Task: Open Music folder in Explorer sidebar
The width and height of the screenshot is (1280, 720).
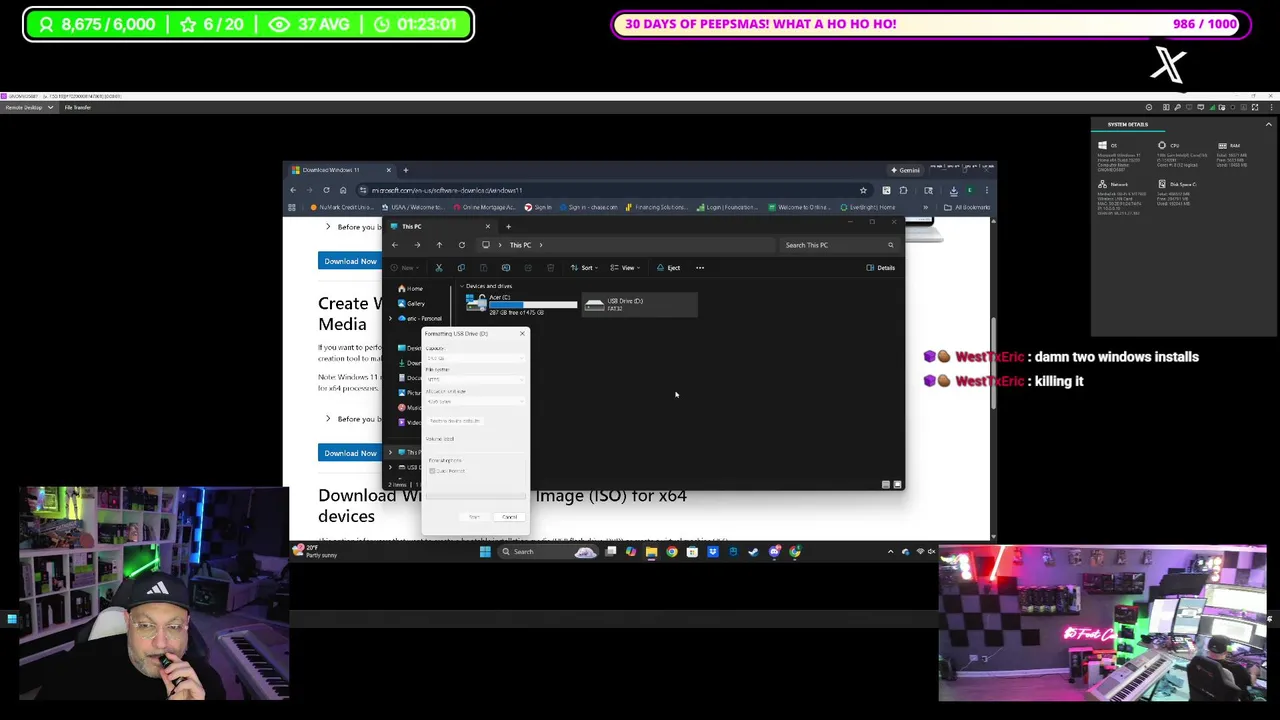Action: (410, 407)
